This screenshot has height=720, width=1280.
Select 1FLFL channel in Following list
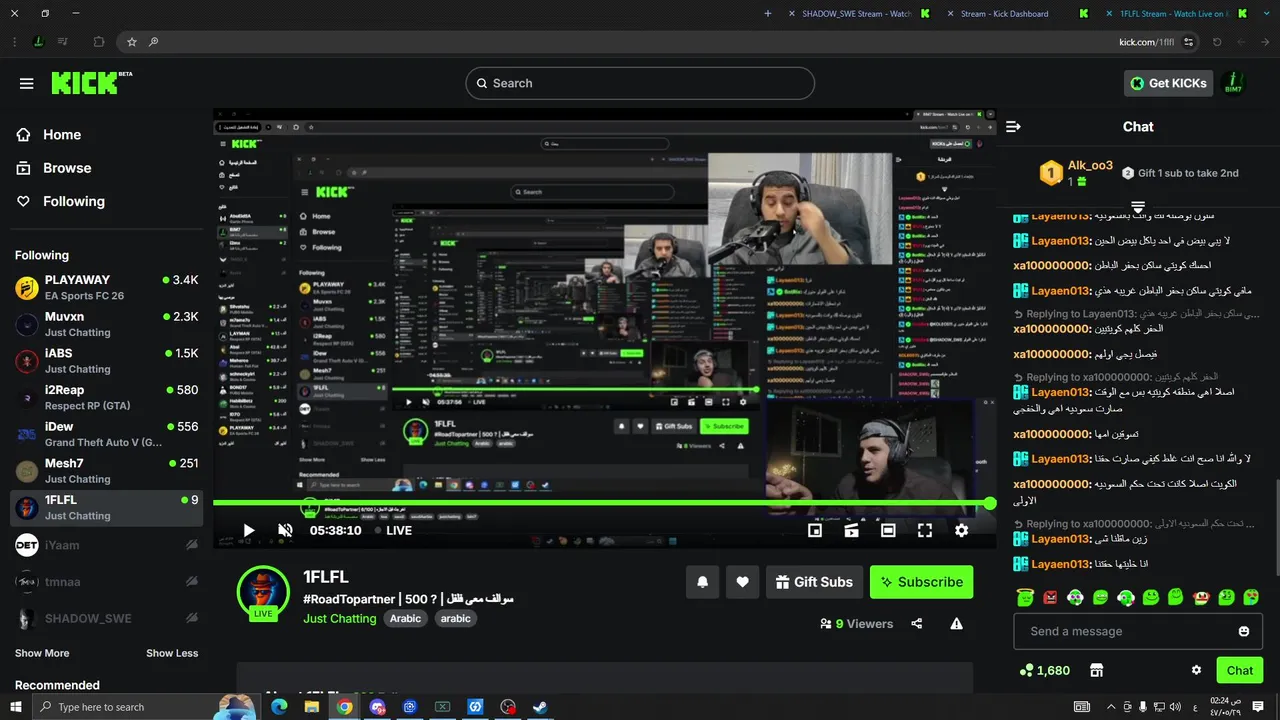[x=106, y=507]
